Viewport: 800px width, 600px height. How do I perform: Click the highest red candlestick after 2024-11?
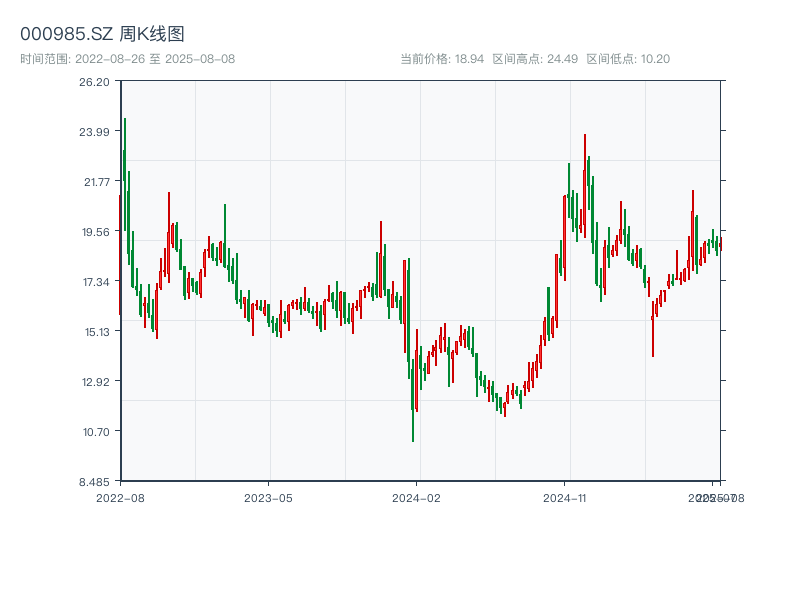(x=585, y=186)
